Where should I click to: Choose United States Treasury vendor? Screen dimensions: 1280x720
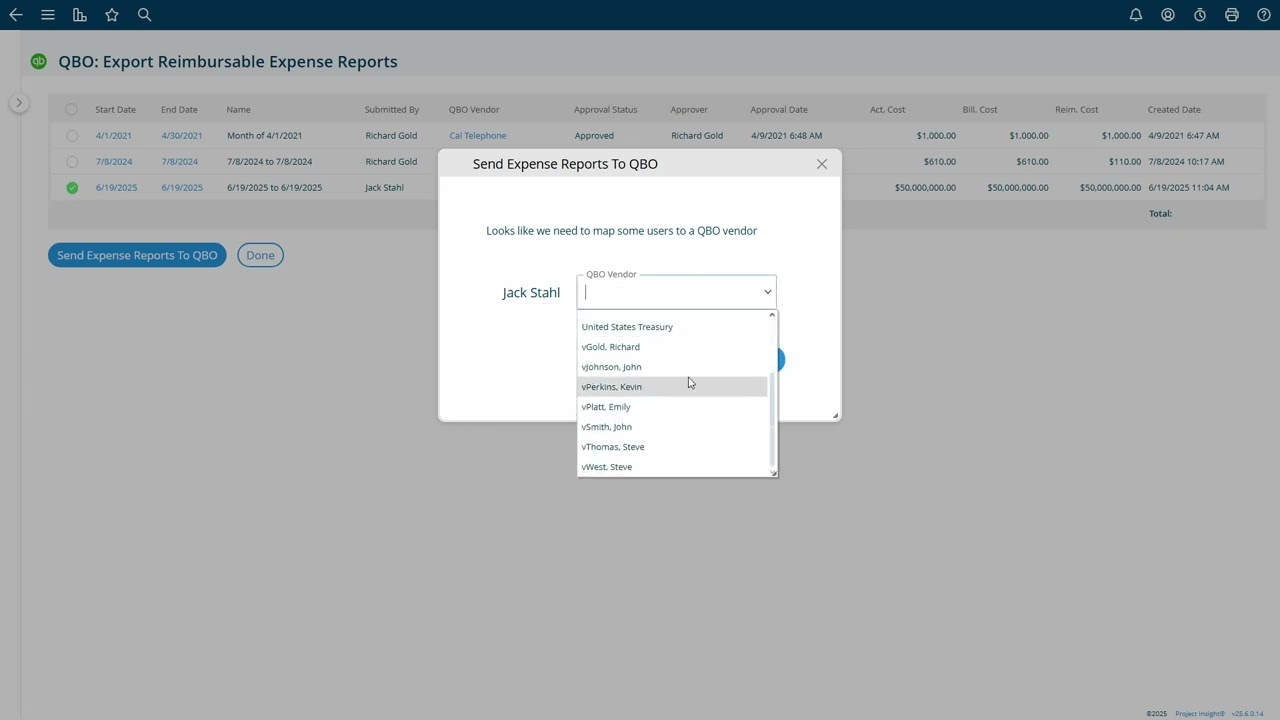(x=672, y=327)
